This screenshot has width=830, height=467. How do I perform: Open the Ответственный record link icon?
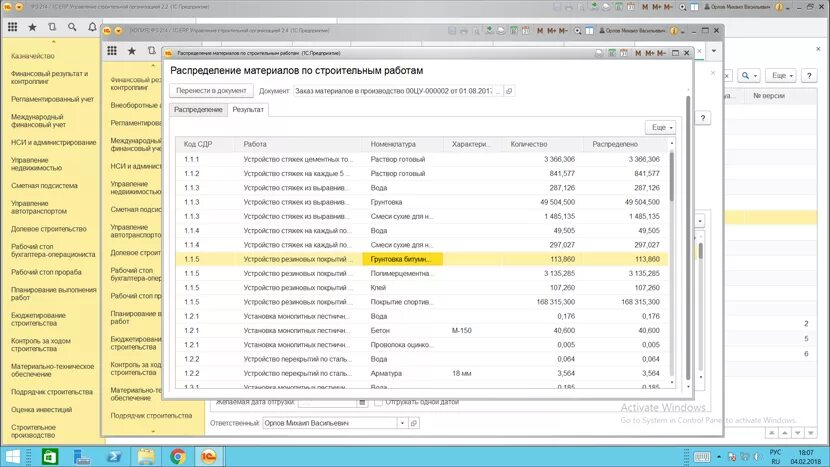tap(414, 423)
